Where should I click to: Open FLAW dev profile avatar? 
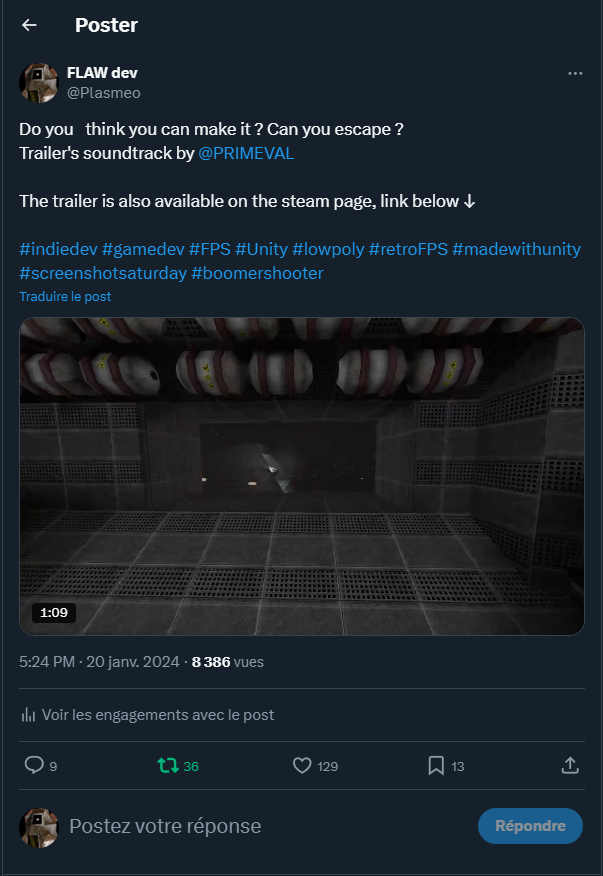(x=38, y=82)
